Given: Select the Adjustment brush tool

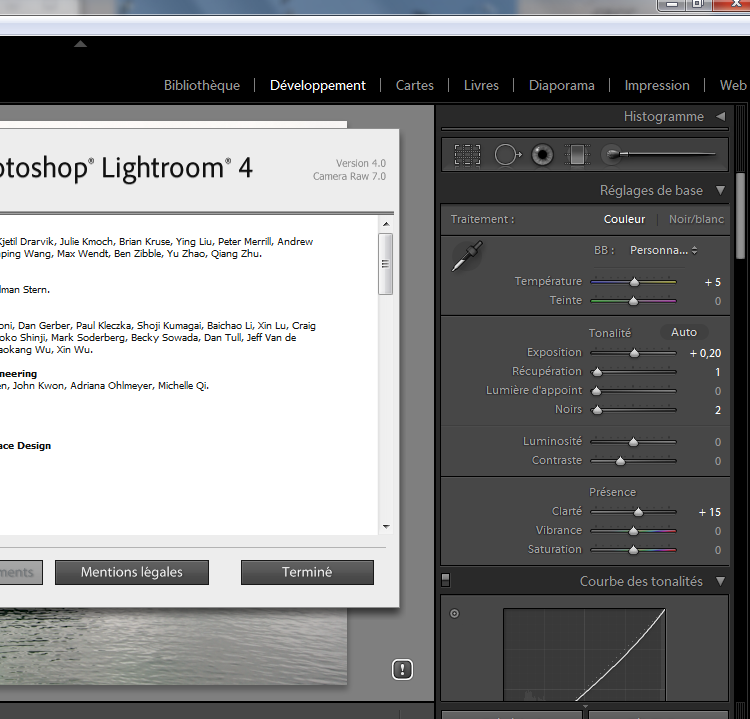Looking at the screenshot, I should pyautogui.click(x=660, y=155).
